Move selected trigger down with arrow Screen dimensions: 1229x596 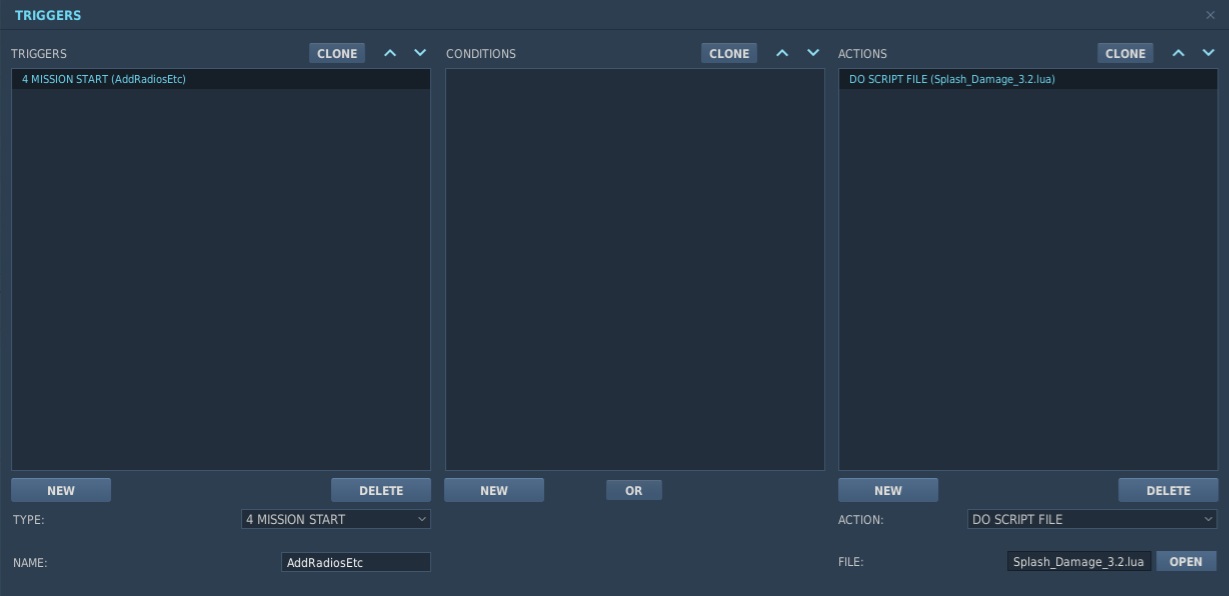coord(420,53)
